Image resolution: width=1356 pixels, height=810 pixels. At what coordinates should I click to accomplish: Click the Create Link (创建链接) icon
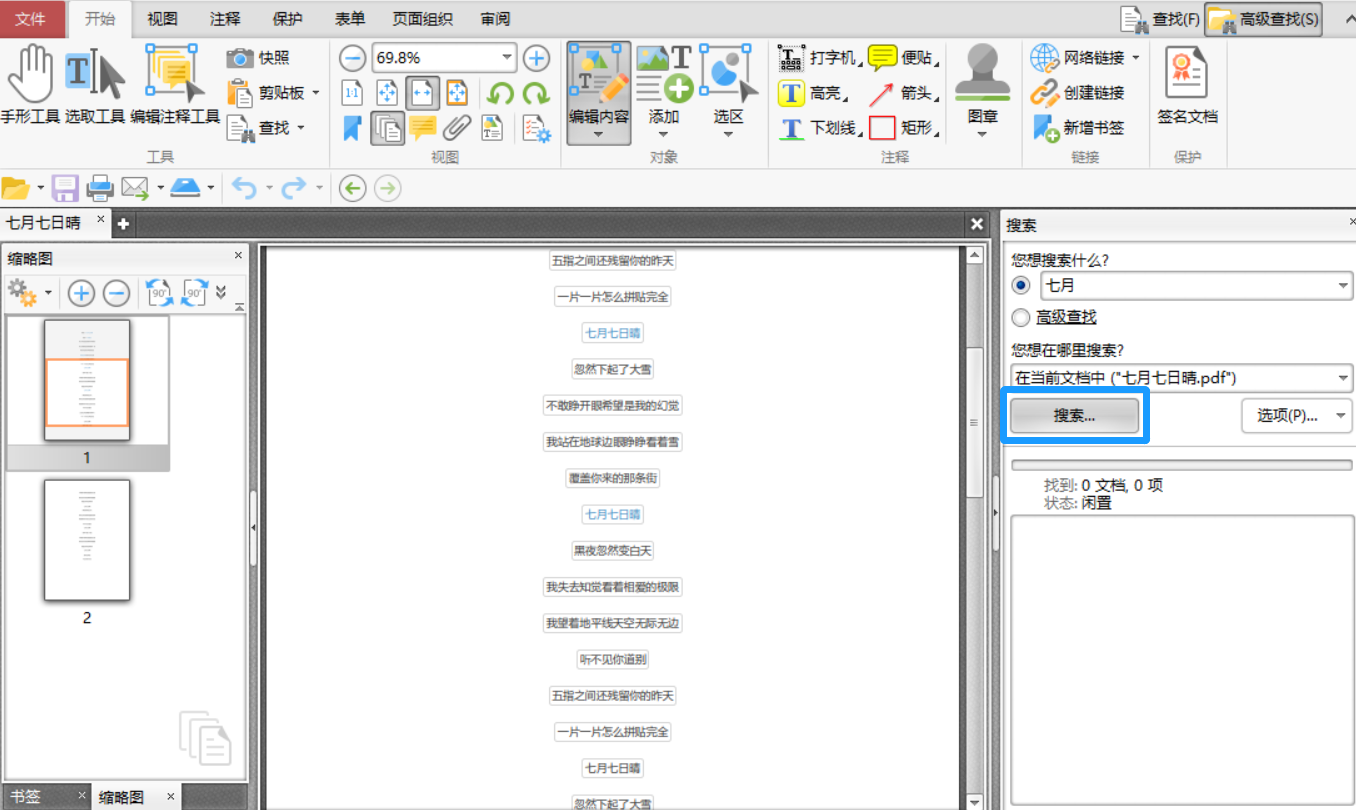tap(1045, 93)
